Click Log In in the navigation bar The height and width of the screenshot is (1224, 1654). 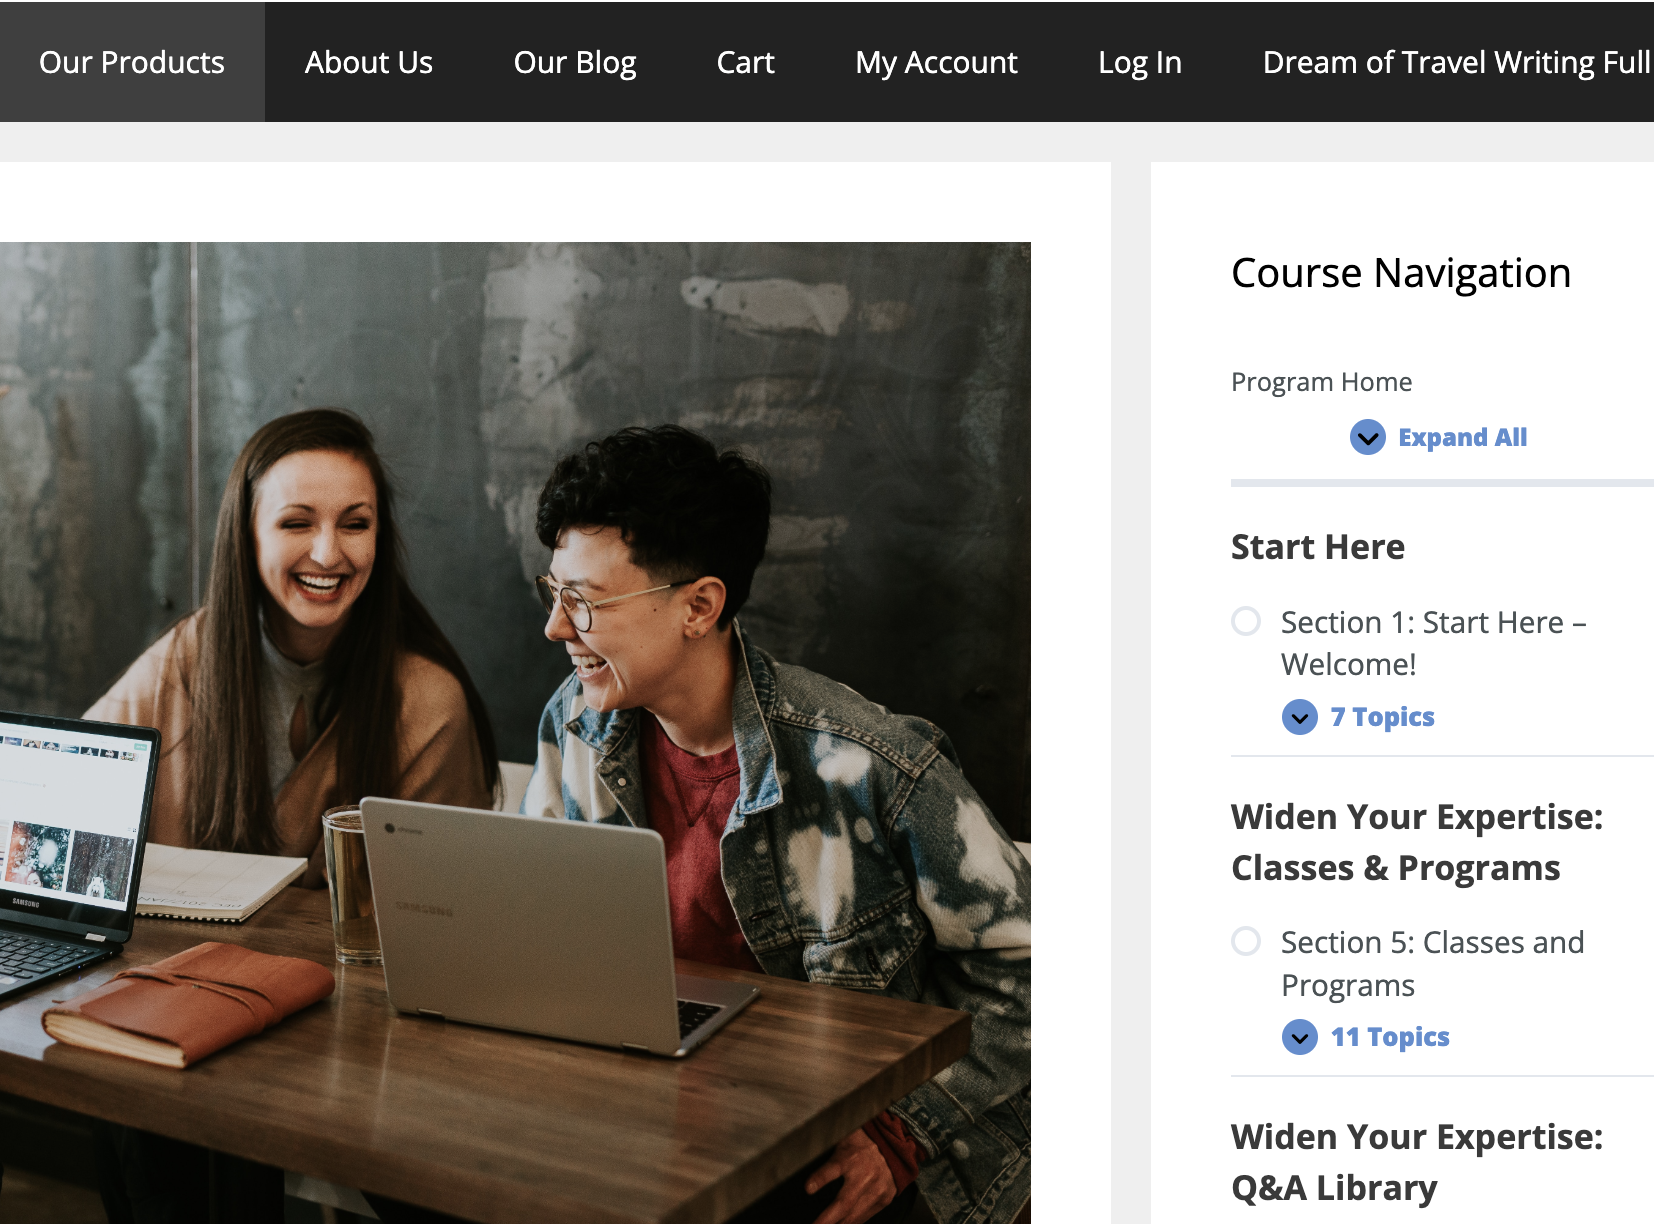(1140, 62)
